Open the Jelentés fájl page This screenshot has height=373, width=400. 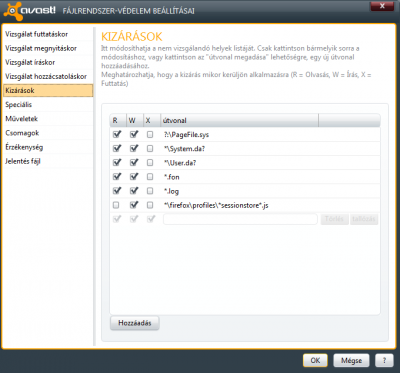(23, 161)
